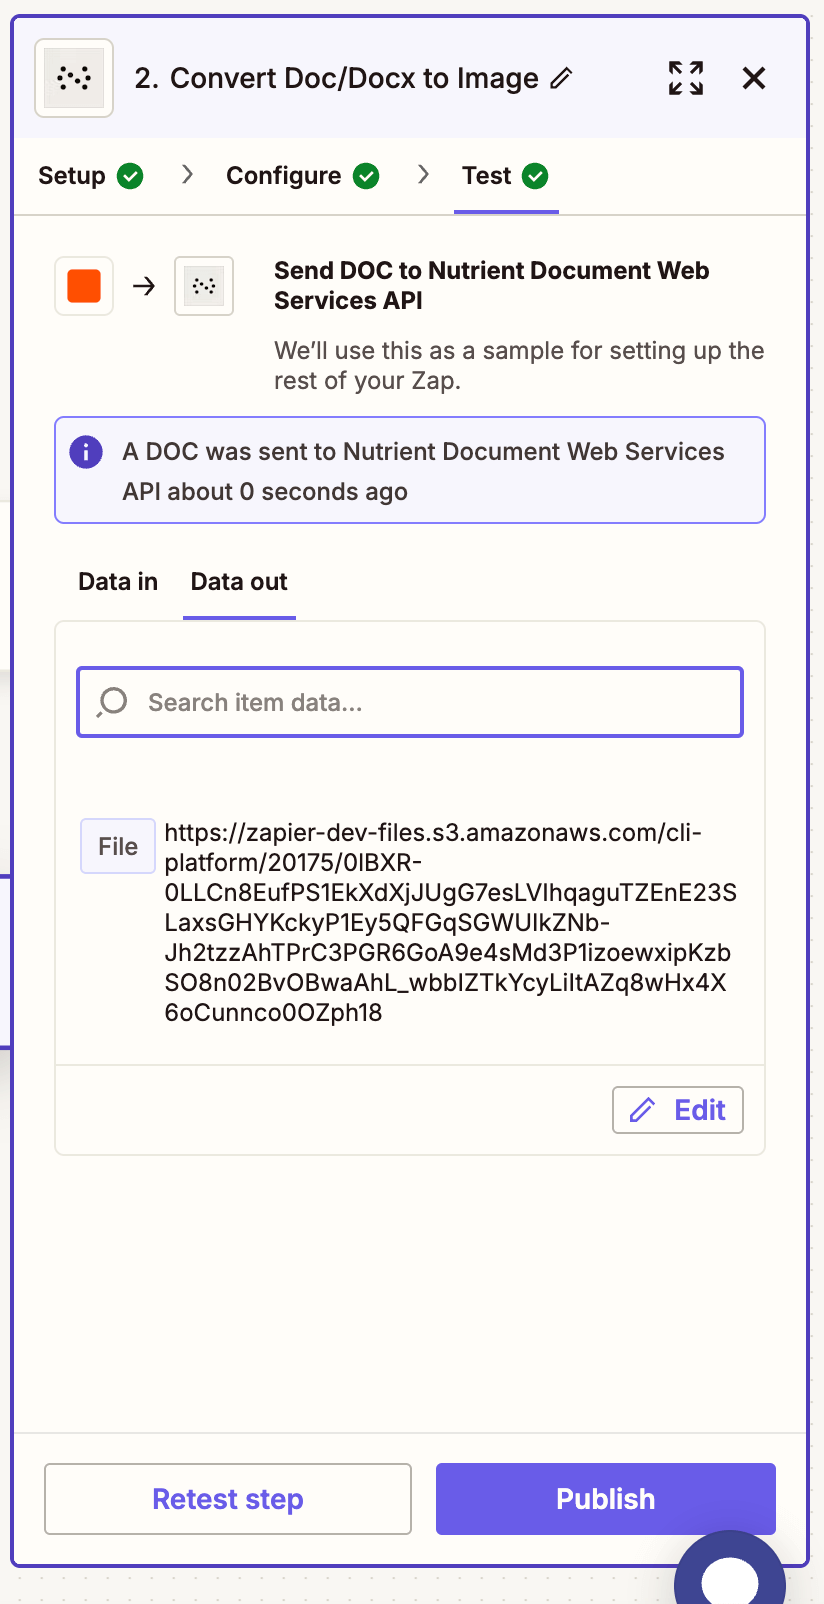Click the pencil icon to rename step
This screenshot has height=1604, width=824.
coord(562,78)
